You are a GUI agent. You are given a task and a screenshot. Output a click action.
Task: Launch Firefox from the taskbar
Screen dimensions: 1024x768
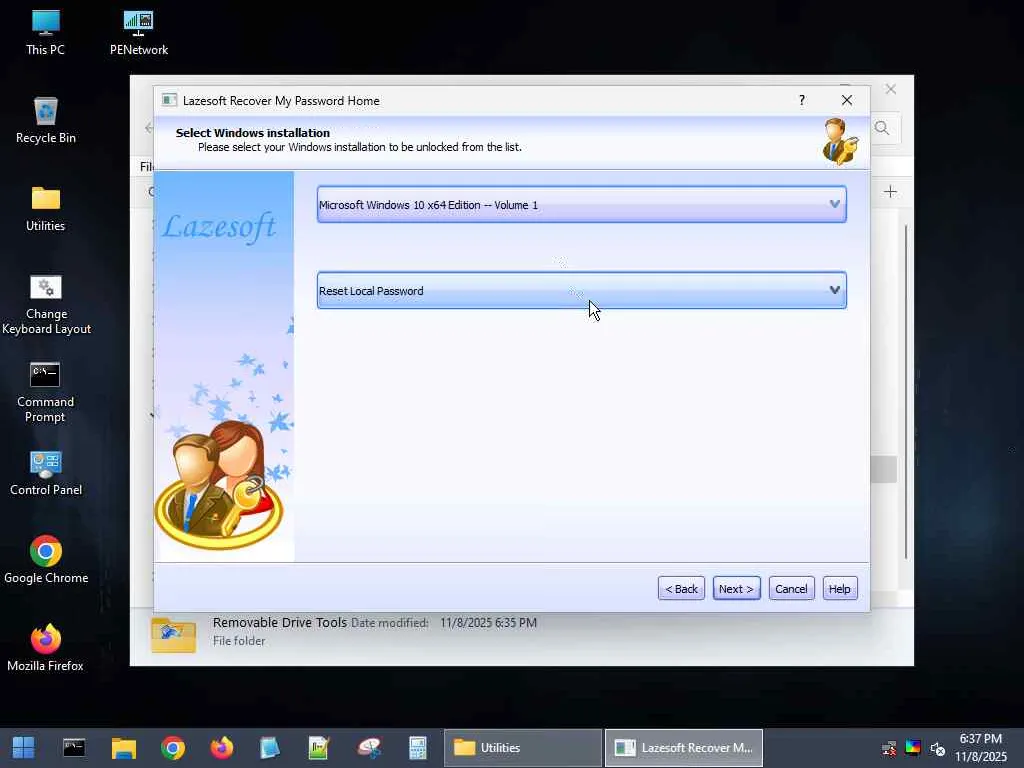coord(222,748)
